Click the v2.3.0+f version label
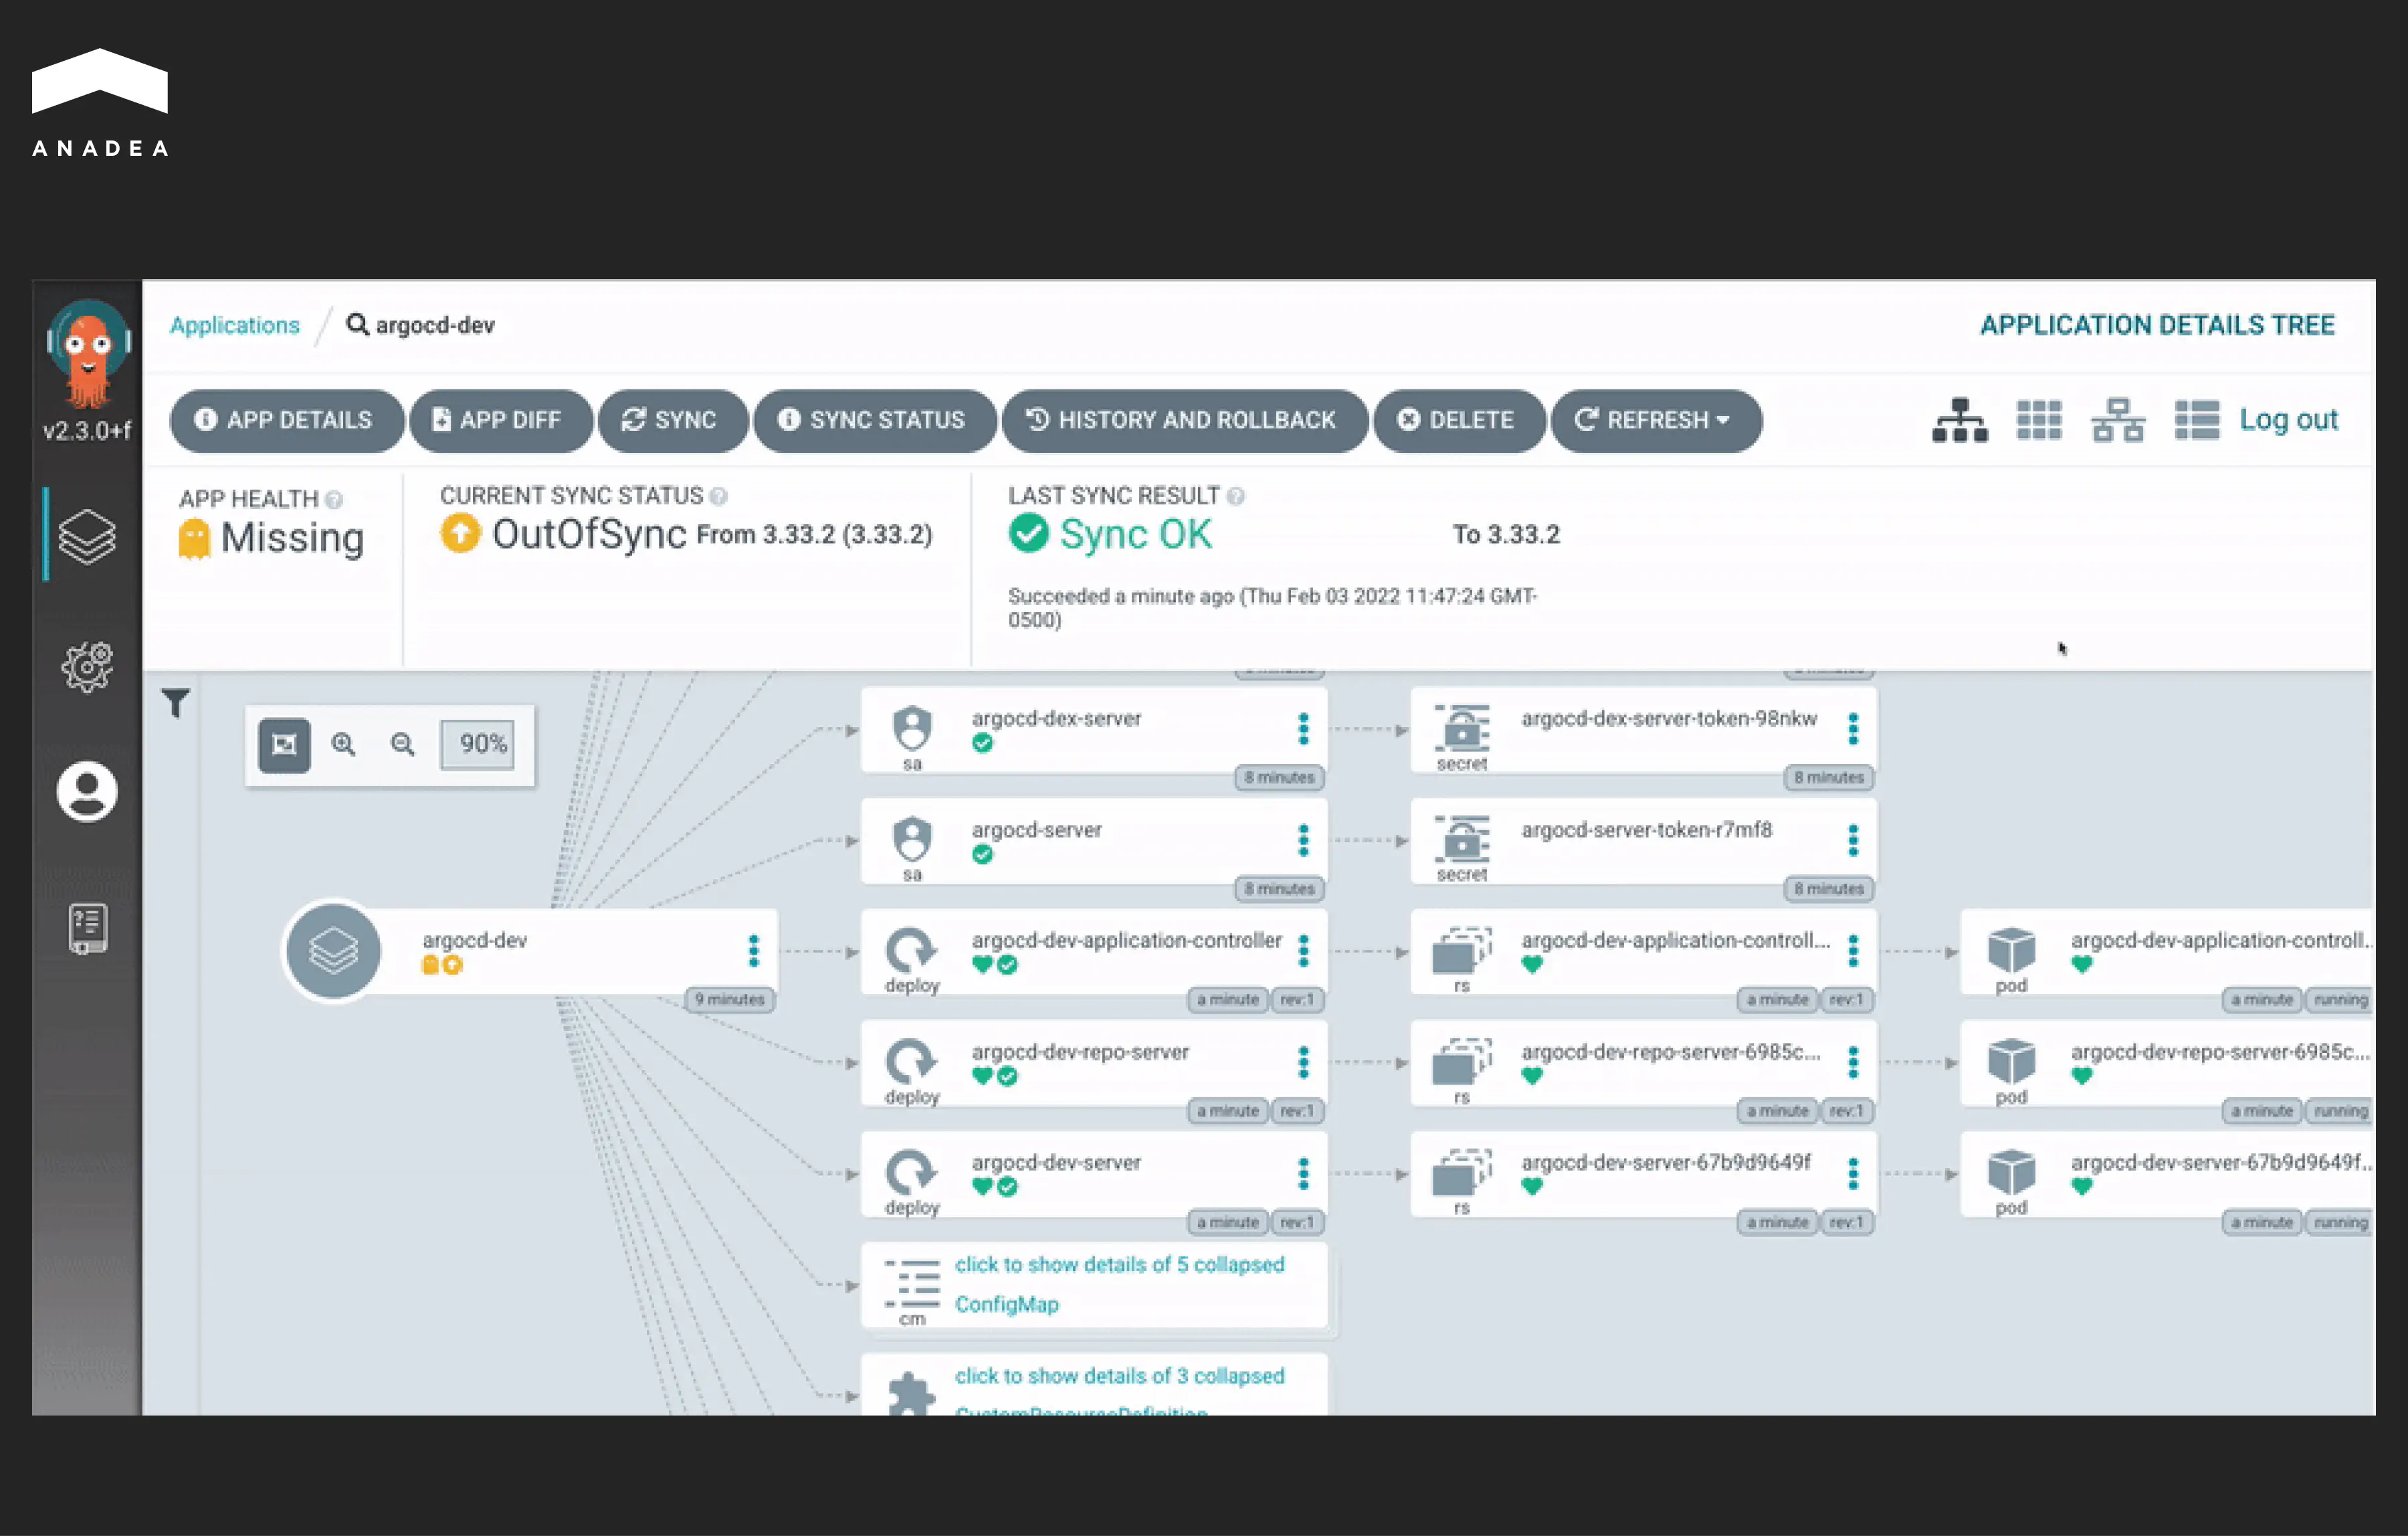 87,431
